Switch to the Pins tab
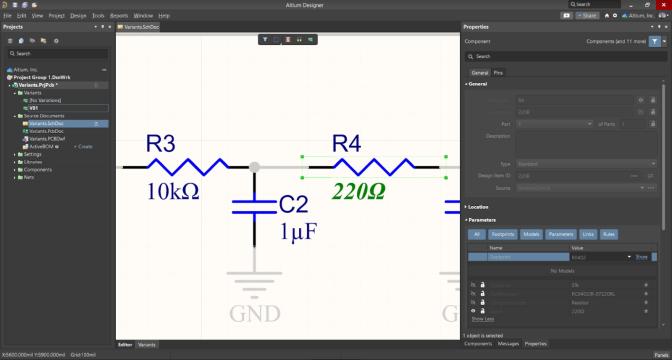The image size is (672, 360). [x=498, y=73]
